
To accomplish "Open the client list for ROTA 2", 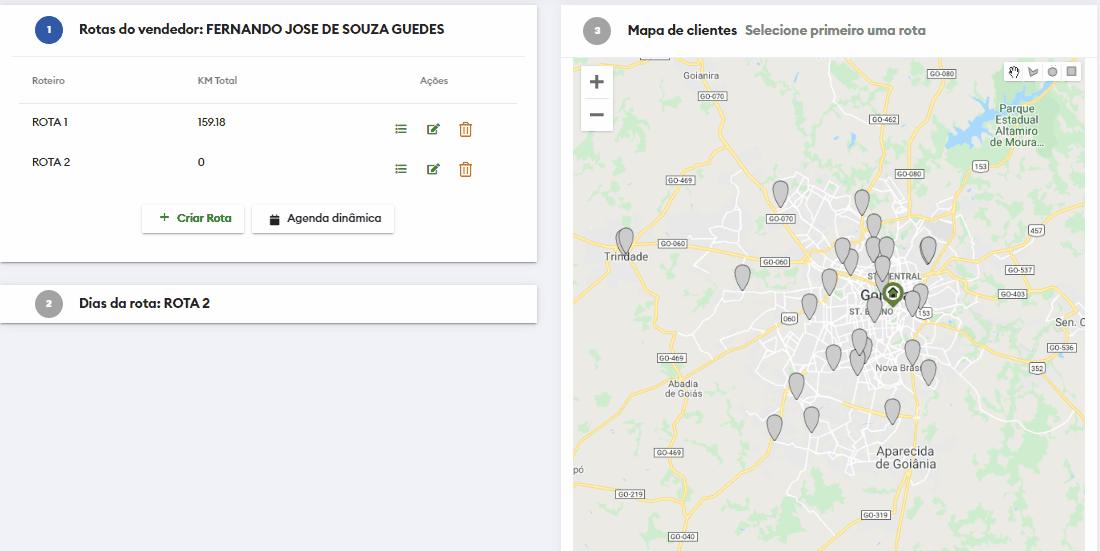I will pos(401,169).
